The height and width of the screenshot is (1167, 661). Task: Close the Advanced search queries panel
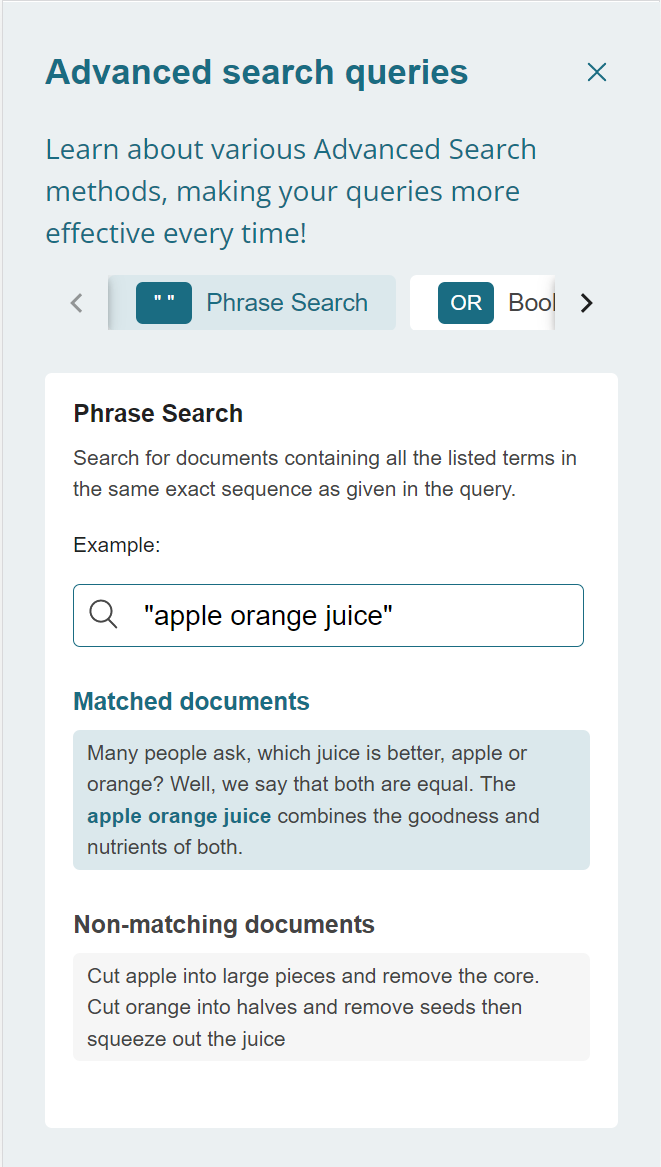tap(597, 72)
